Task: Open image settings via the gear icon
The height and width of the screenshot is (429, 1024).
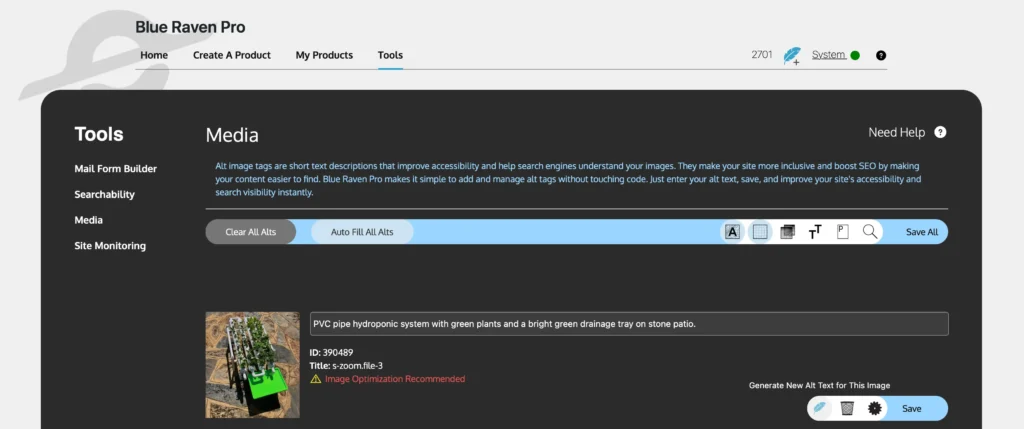Action: pyautogui.click(x=875, y=408)
